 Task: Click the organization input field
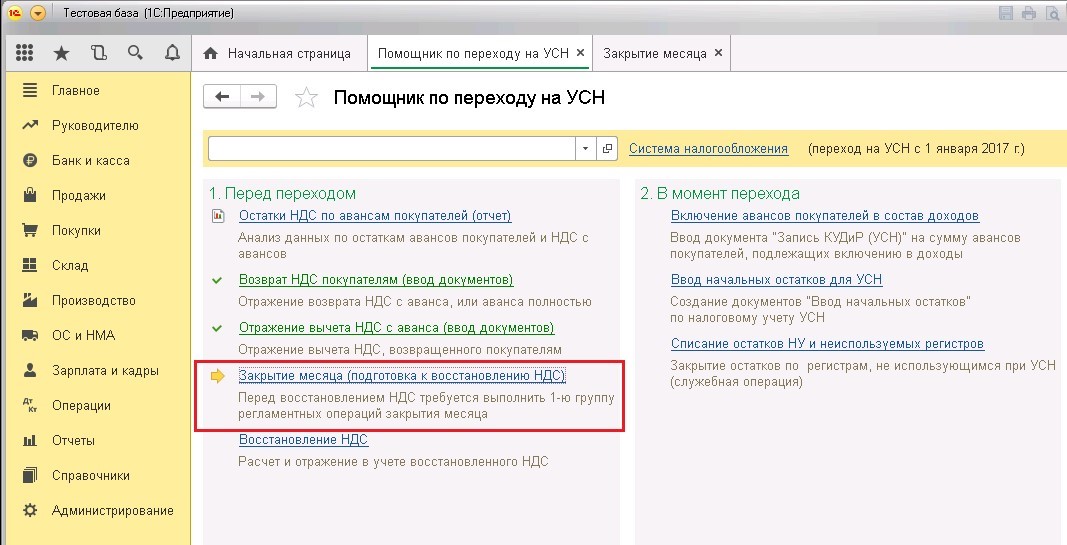tap(392, 148)
